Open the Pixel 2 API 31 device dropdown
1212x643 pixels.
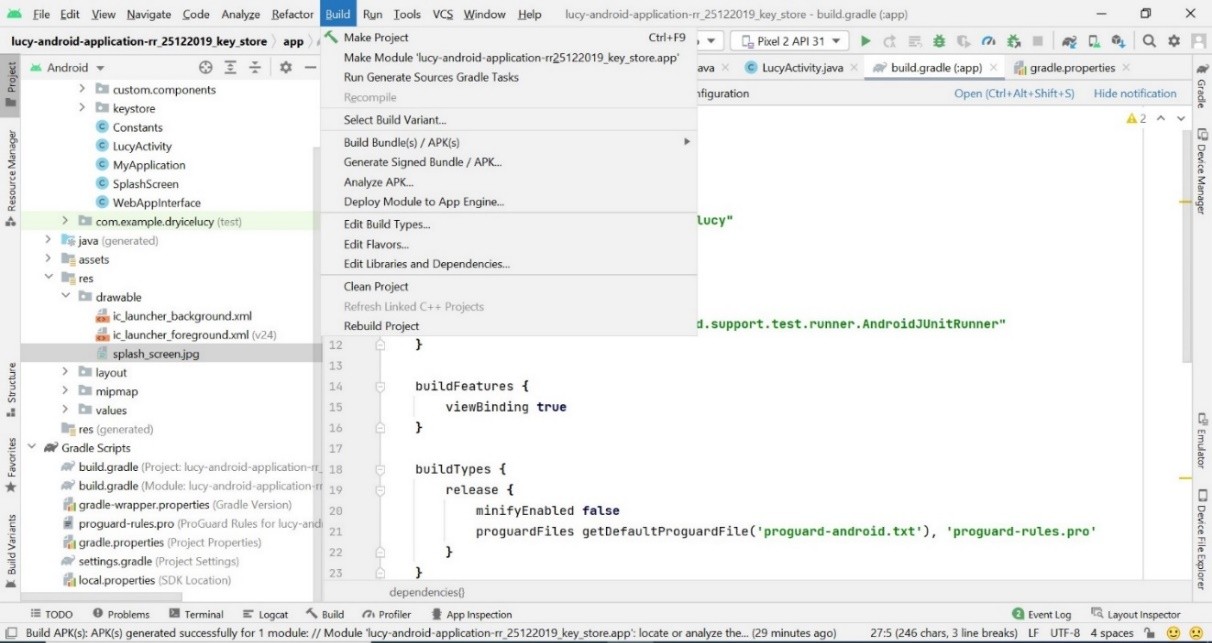(x=789, y=41)
